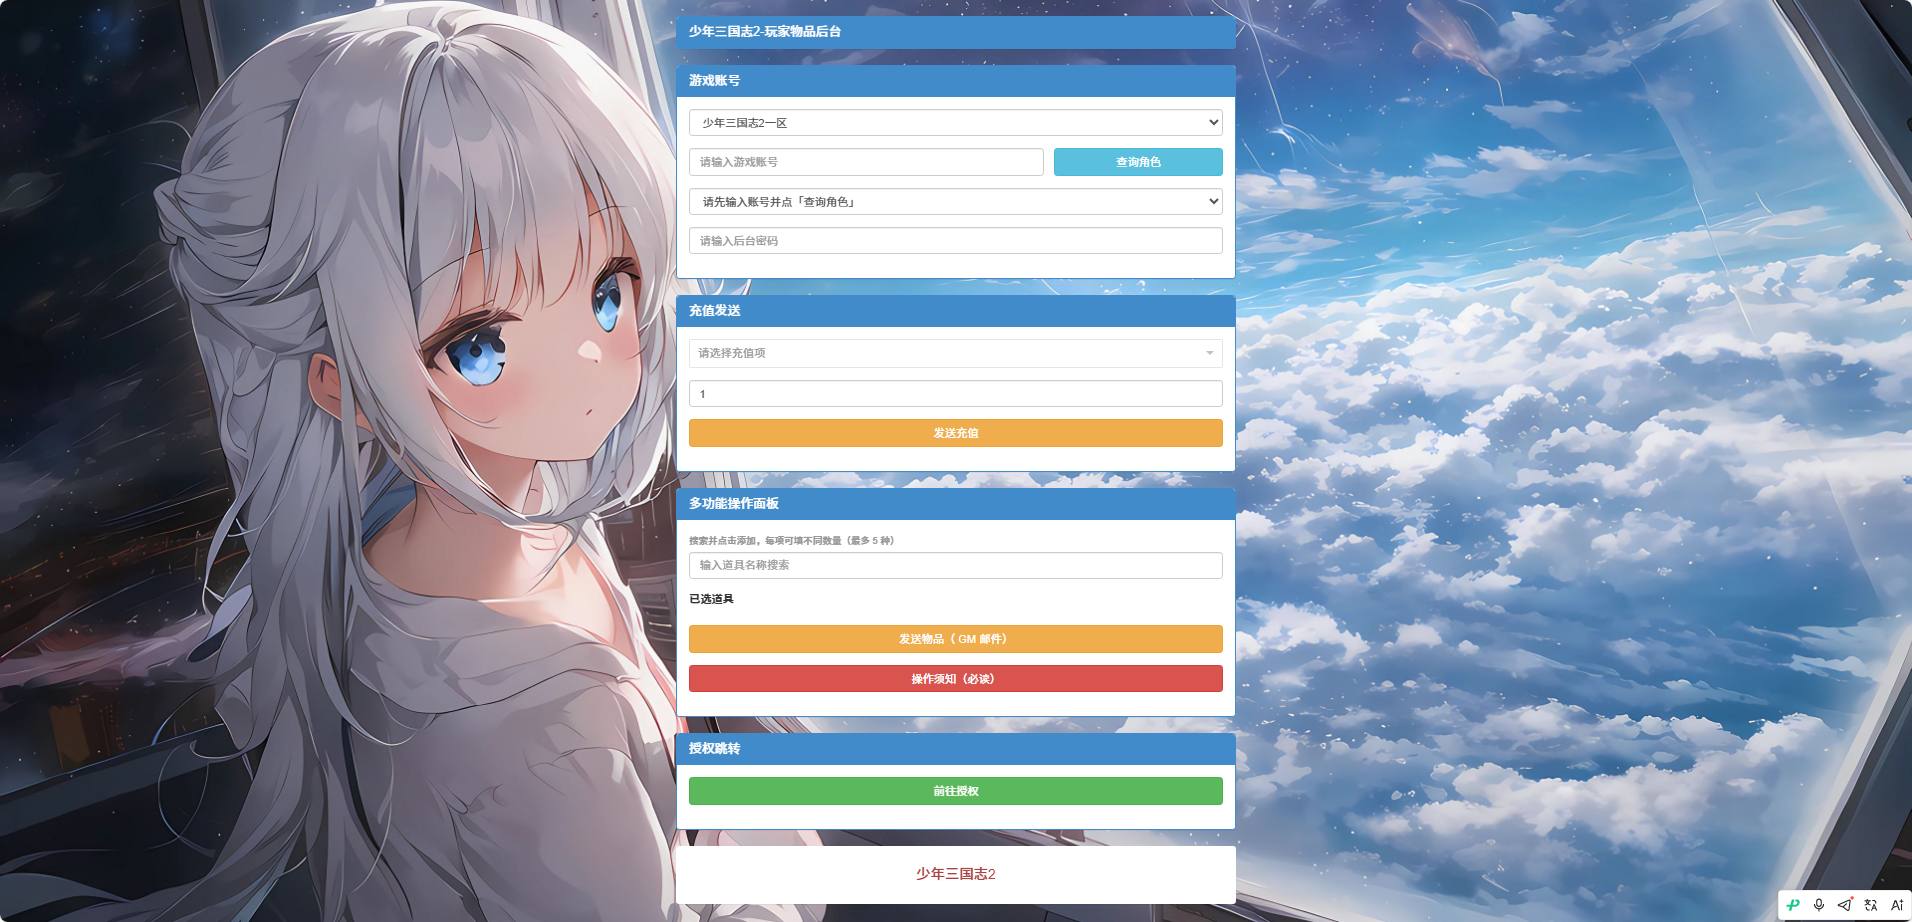Screen dimensions: 1912x922
Task: Open the role selection dropdown
Action: click(x=955, y=202)
